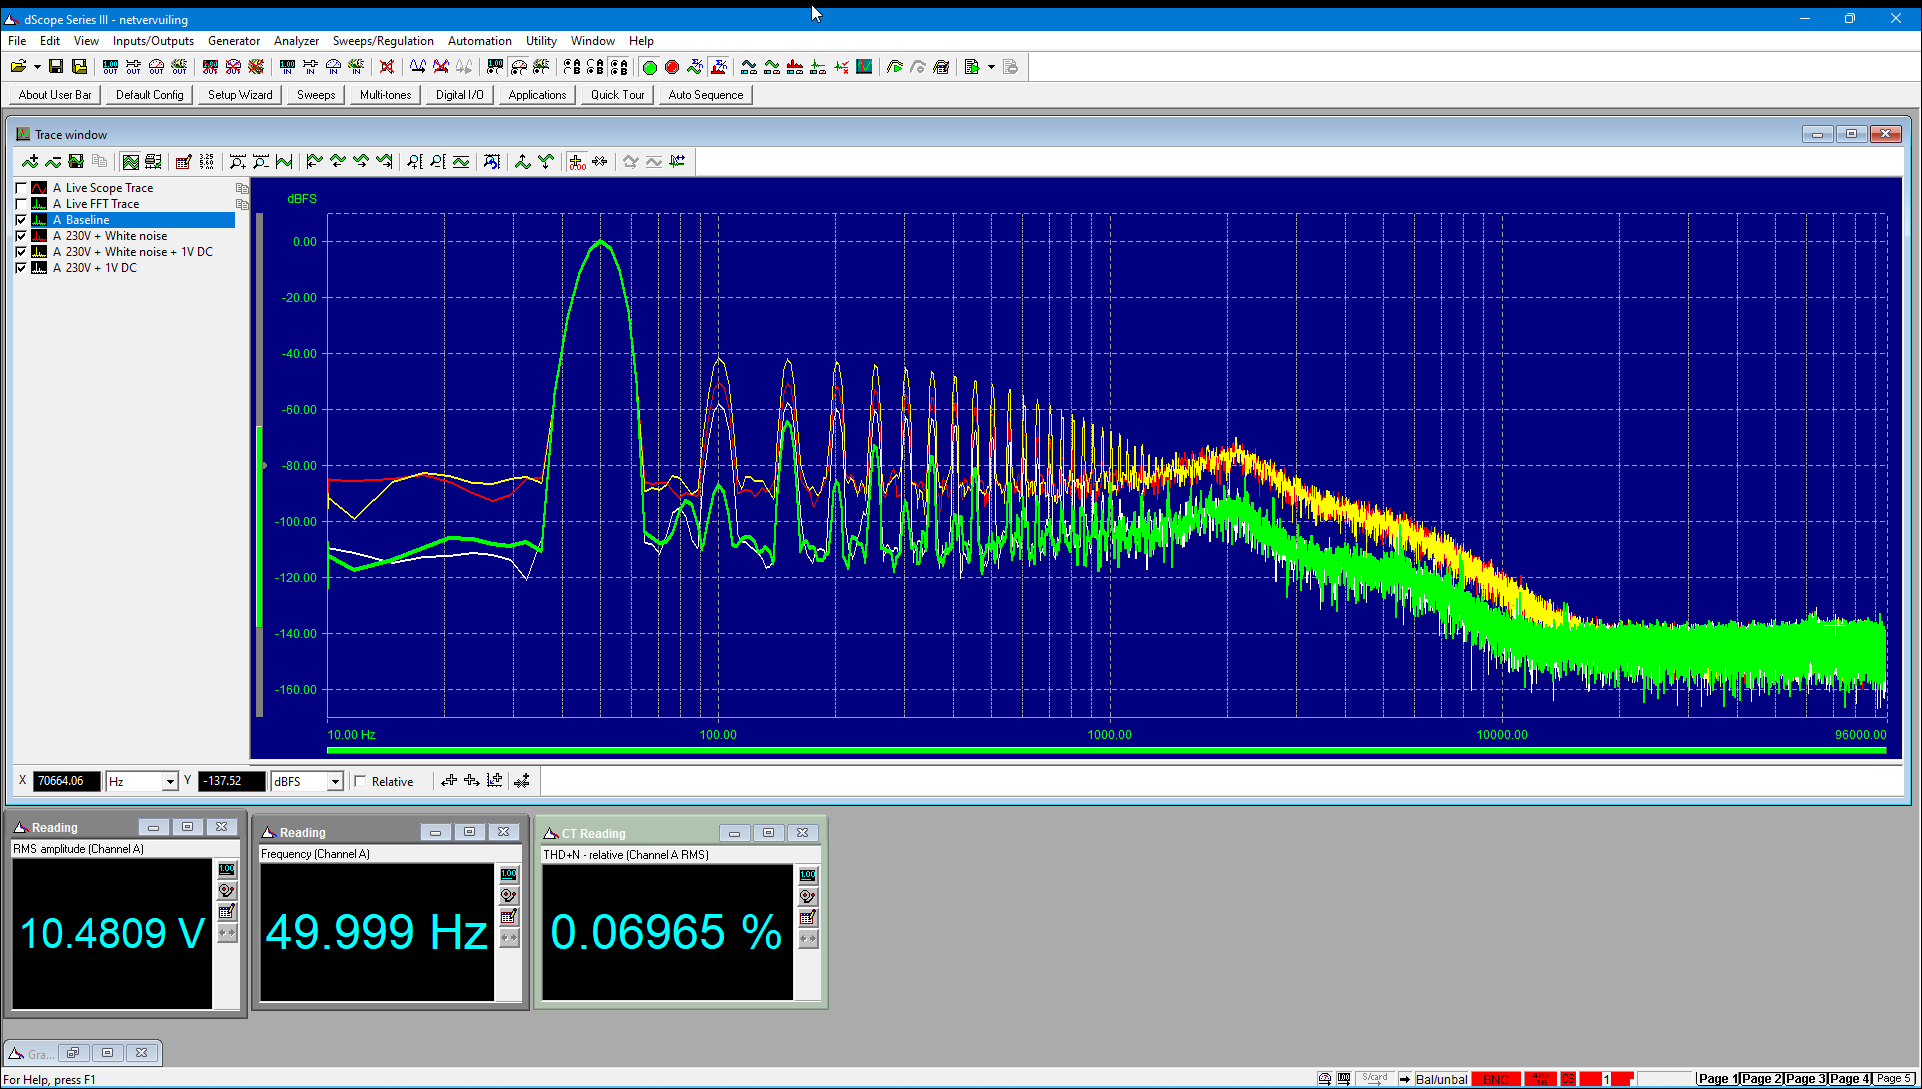Expand the dropdown arrow next to open icon

tap(37, 67)
